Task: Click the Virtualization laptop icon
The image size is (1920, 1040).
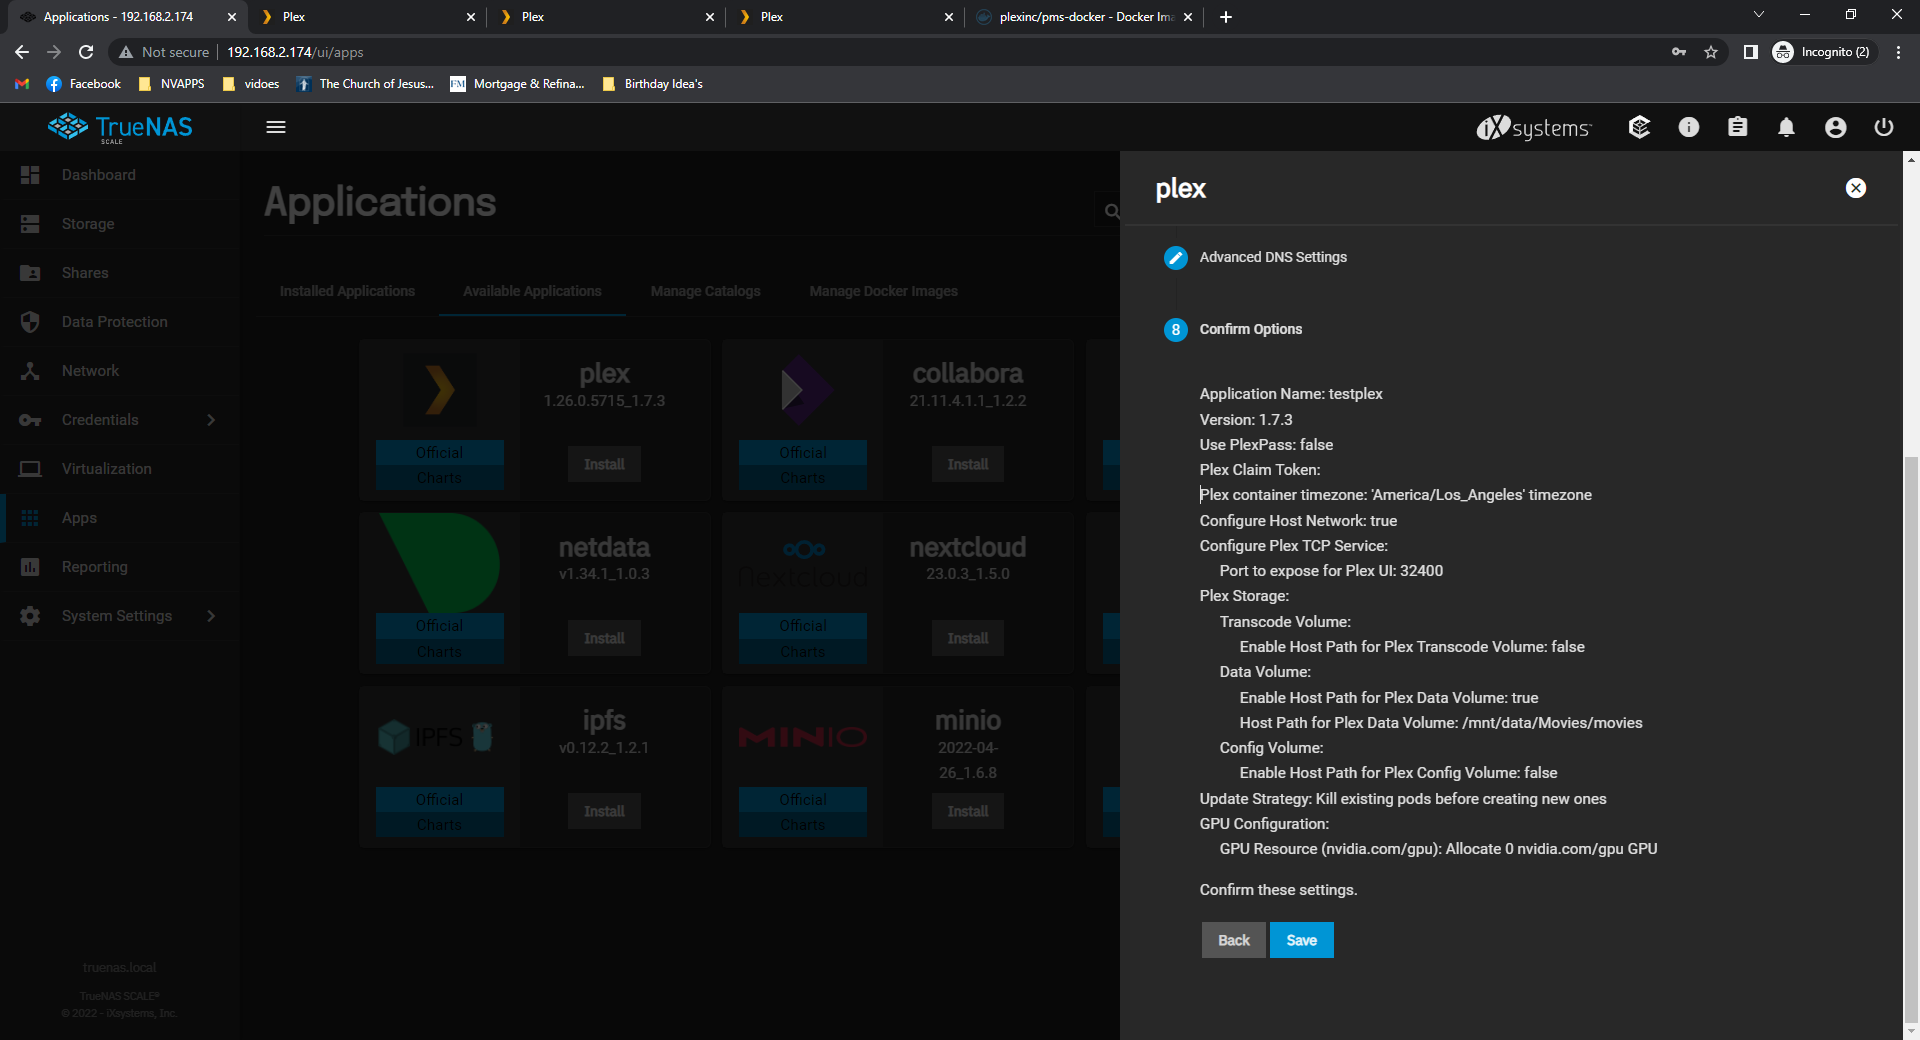Action: (x=30, y=469)
